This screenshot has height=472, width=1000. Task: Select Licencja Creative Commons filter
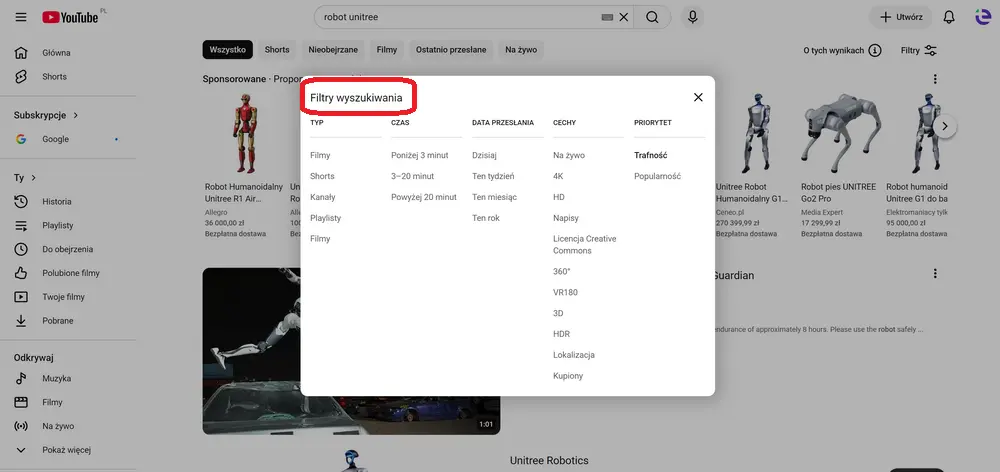tap(584, 245)
